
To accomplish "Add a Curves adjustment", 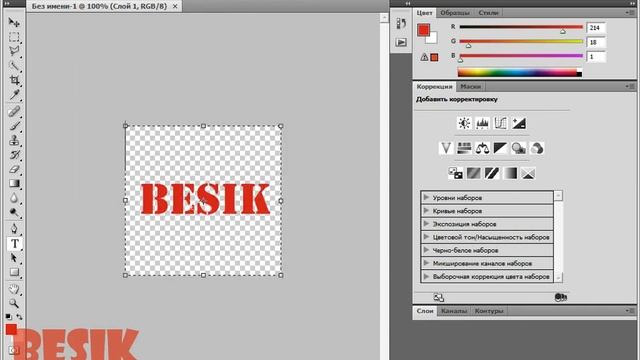I will 500,123.
